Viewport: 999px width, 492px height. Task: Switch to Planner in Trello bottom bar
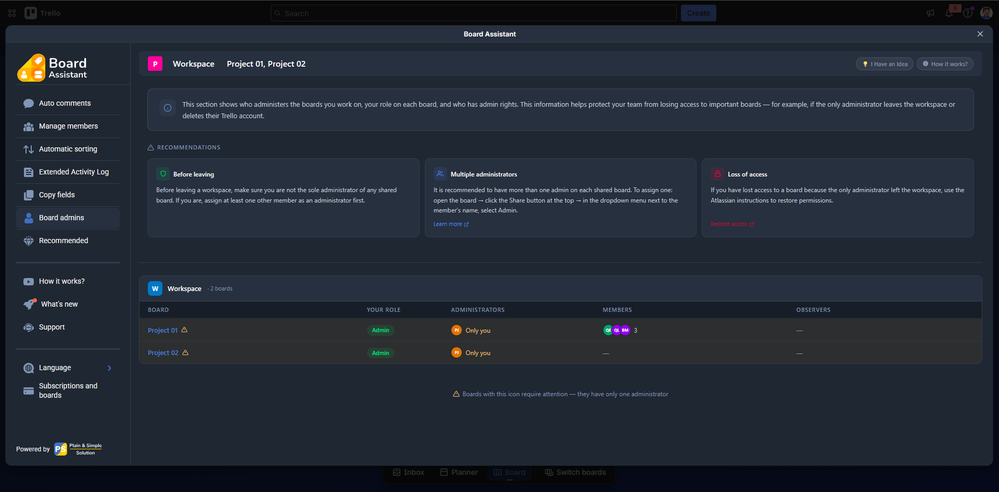tap(459, 472)
